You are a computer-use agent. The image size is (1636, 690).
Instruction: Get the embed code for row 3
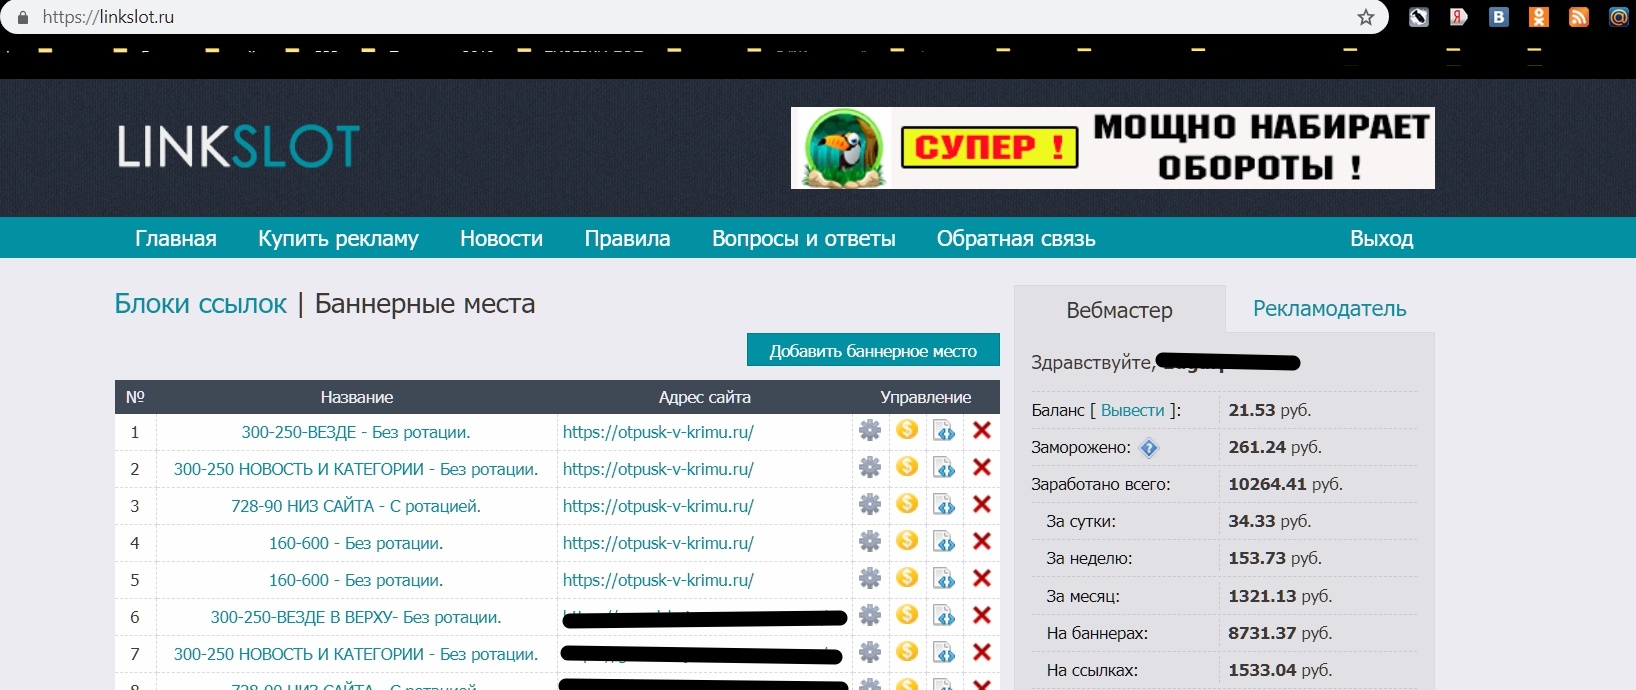click(x=944, y=505)
